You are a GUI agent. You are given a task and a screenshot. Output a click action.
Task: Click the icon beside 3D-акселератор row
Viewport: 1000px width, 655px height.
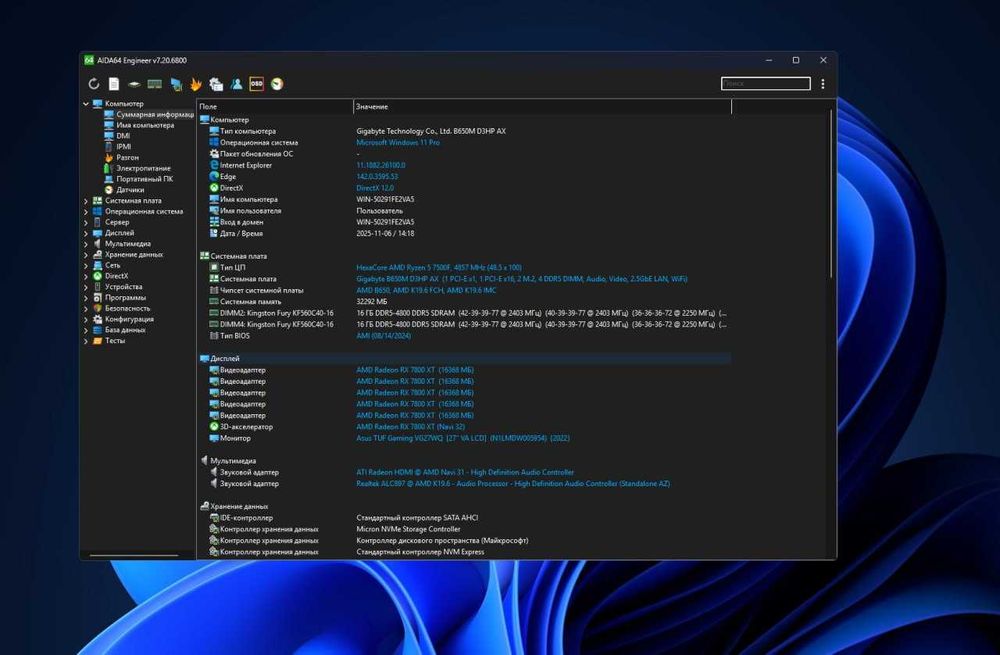click(x=214, y=426)
